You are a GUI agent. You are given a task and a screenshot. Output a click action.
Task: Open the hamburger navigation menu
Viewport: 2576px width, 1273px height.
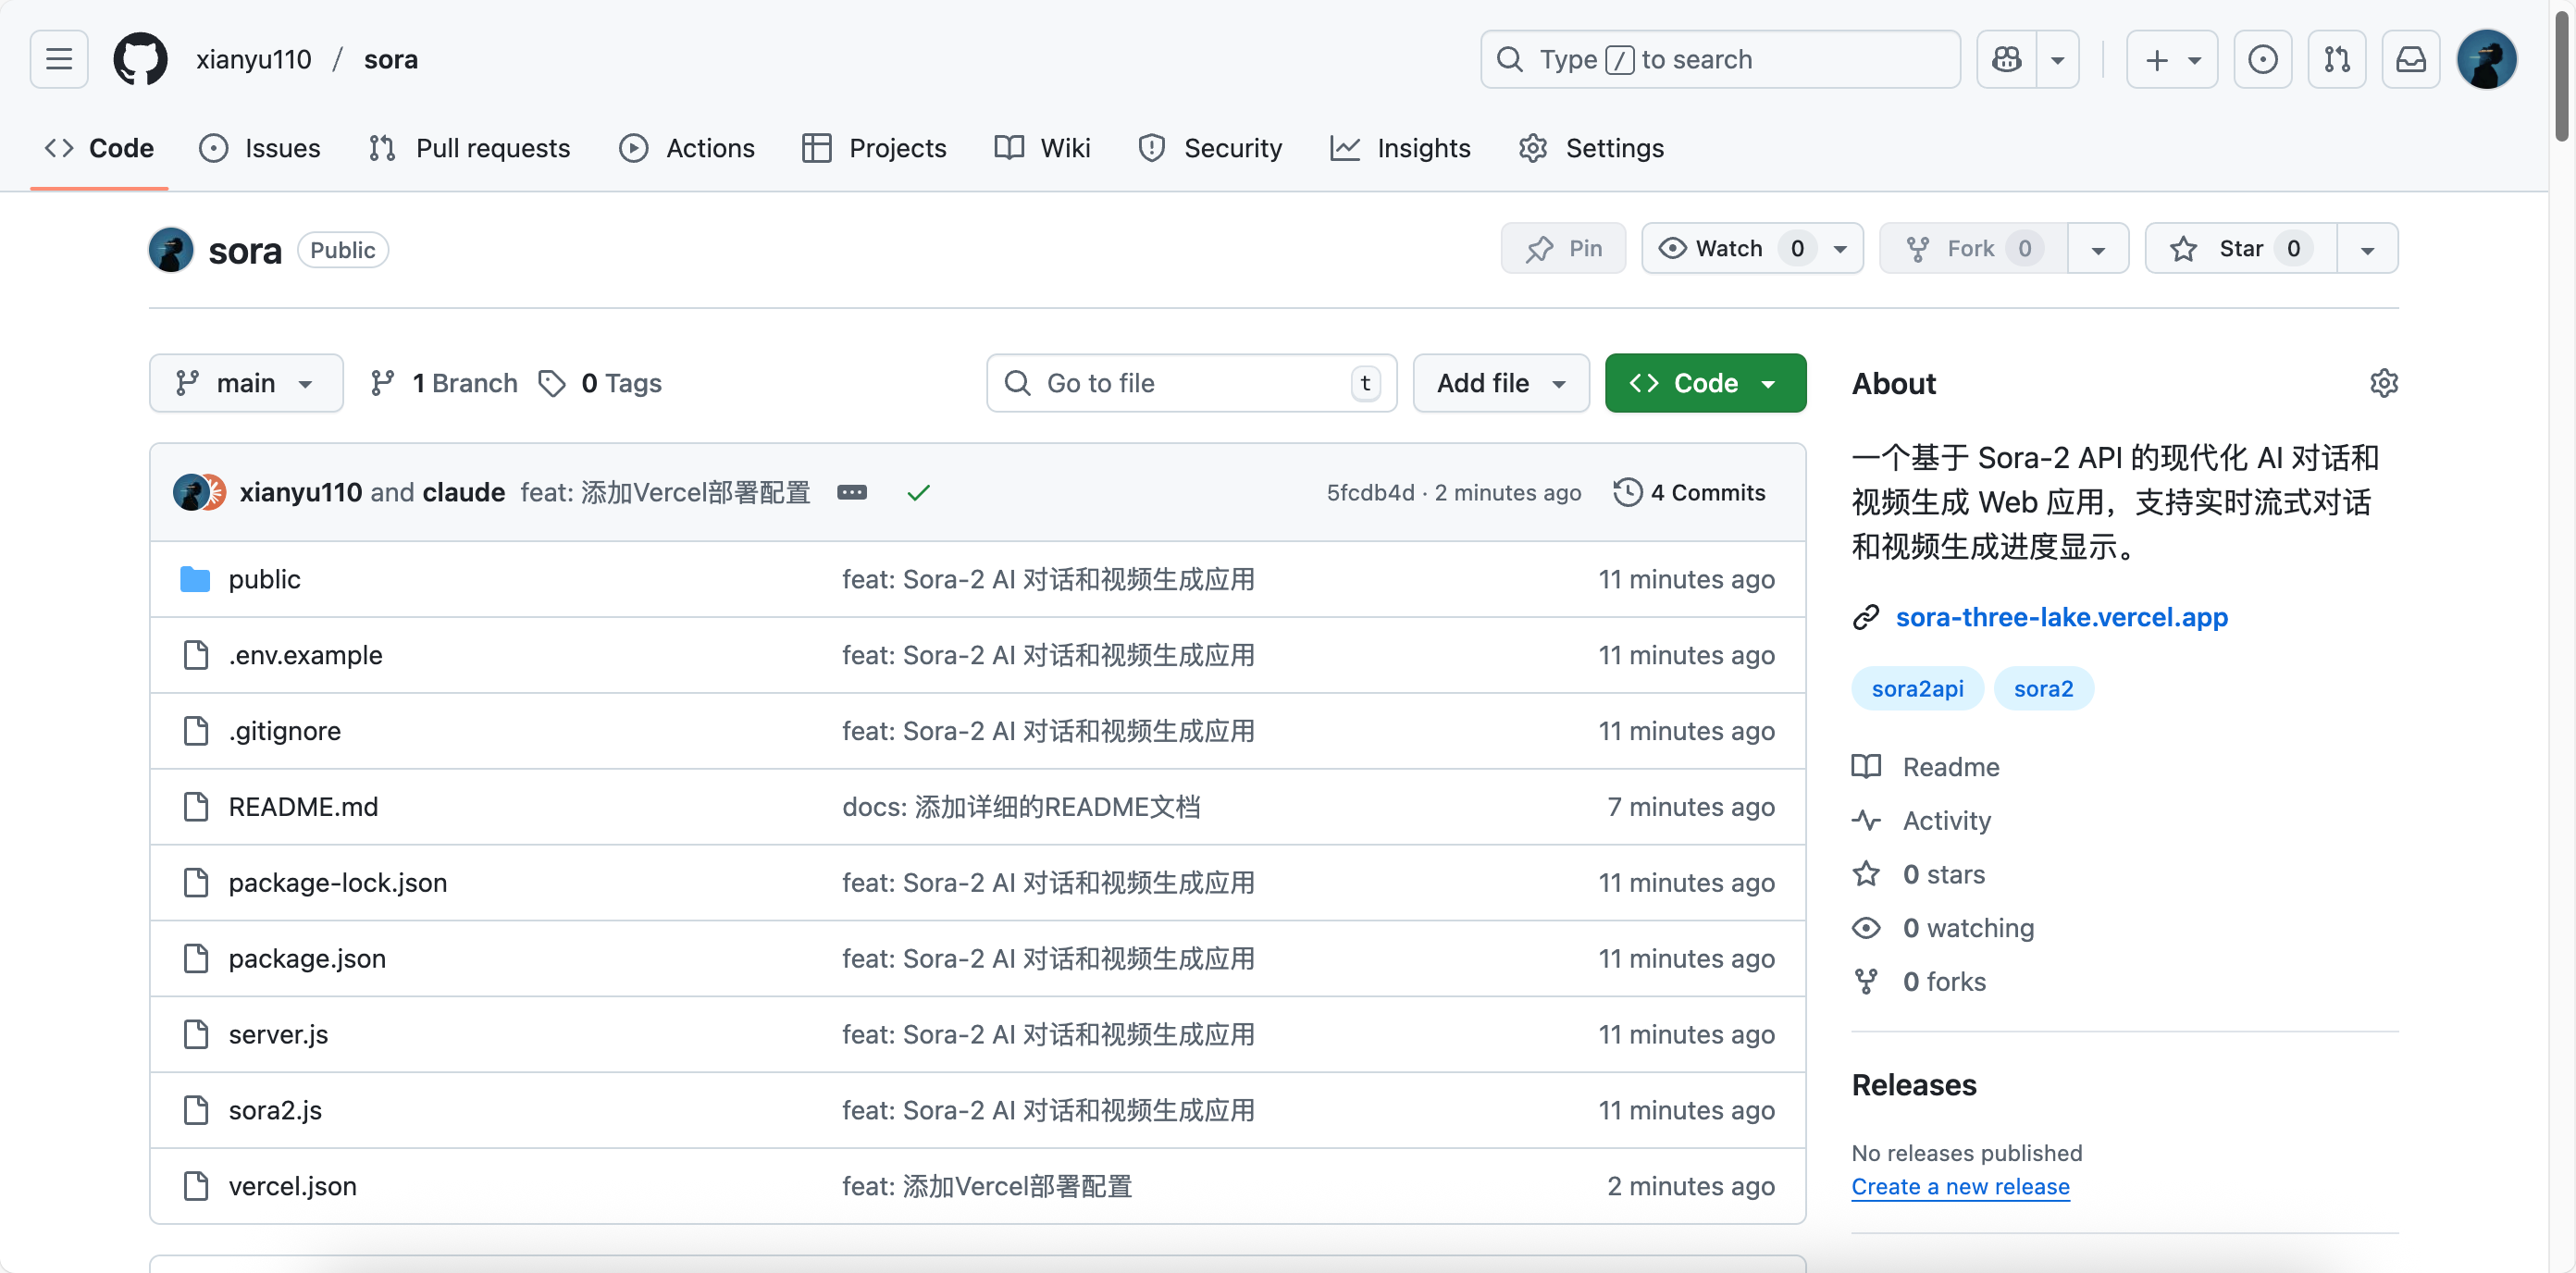(59, 59)
